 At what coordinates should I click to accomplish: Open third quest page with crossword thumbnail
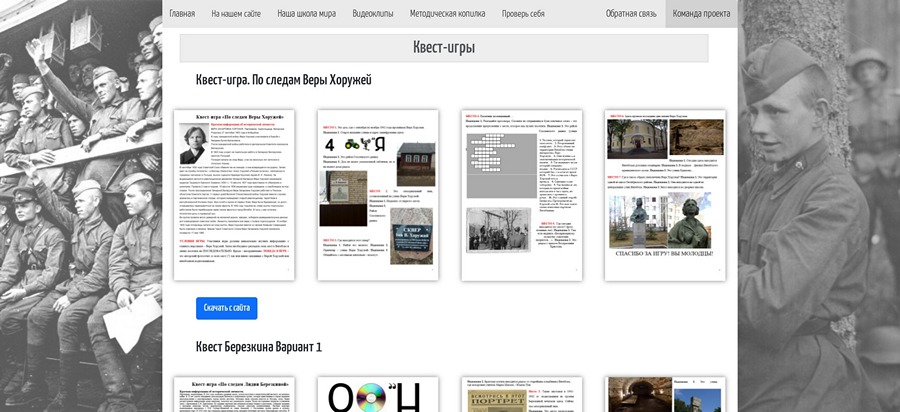coord(522,195)
